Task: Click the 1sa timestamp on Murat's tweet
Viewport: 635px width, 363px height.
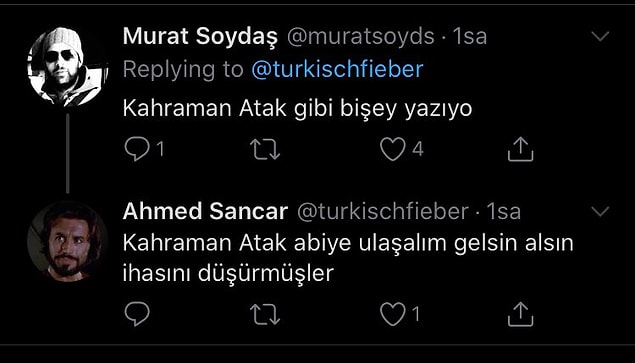Action: [x=470, y=37]
